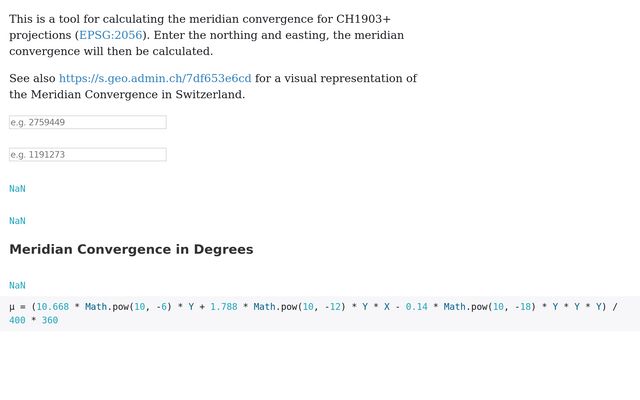Click the -6 exponent in the formula

click(x=163, y=307)
